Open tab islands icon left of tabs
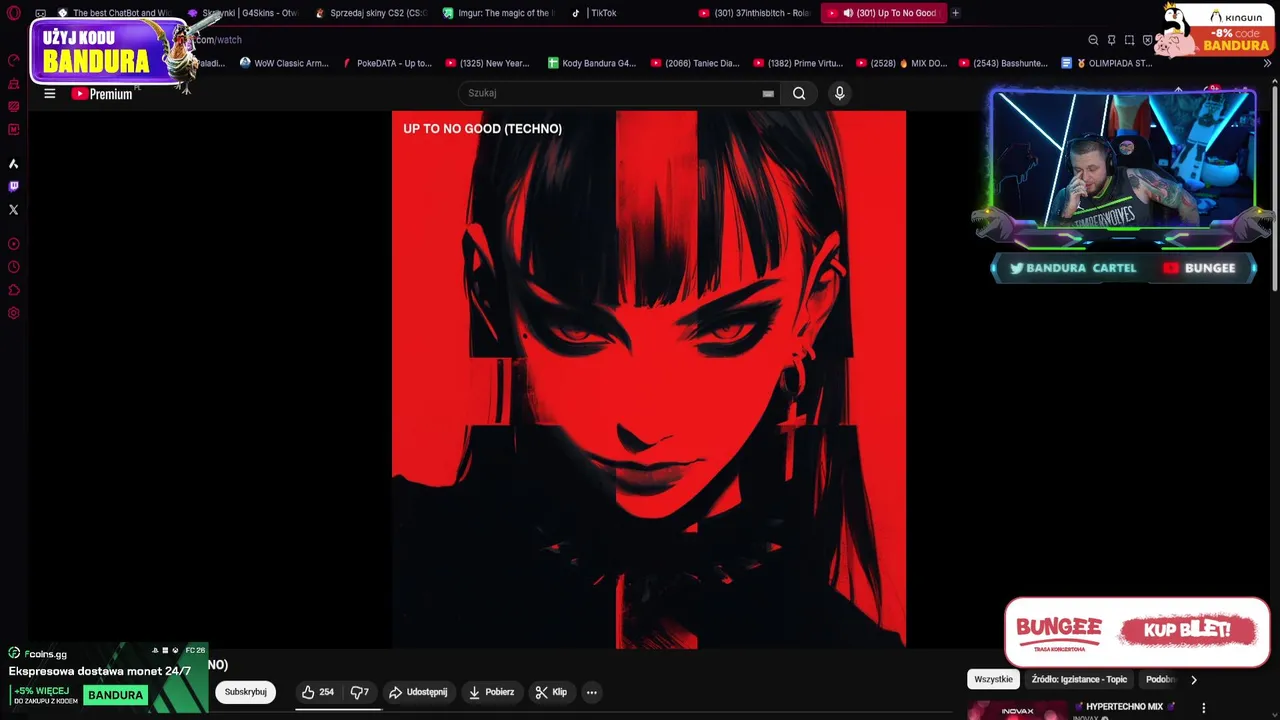The width and height of the screenshot is (1280, 720). pos(40,13)
